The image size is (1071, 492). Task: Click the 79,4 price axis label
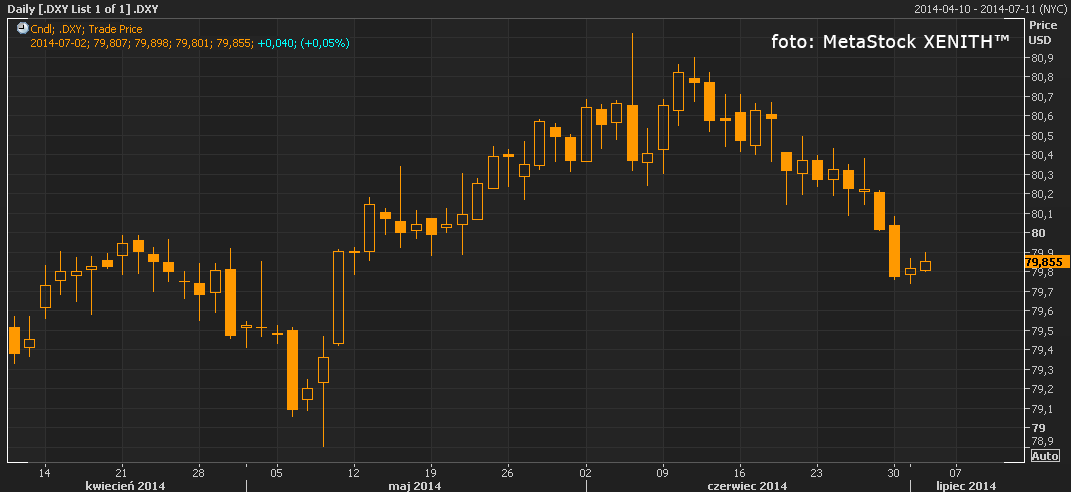pos(1041,350)
